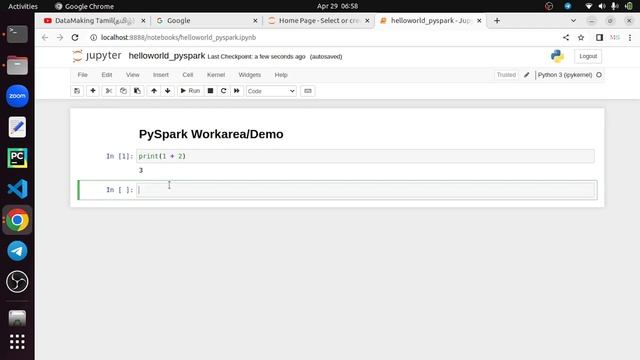Rename notebook title helloworld_pyspark
The height and width of the screenshot is (360, 640).
tap(167, 56)
